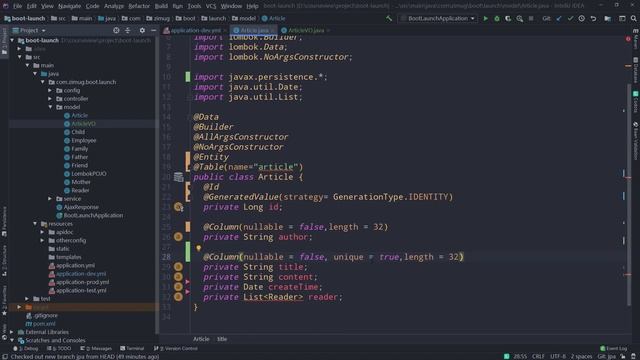Click the lightbulb intention icon above line 28
The width and height of the screenshot is (640, 360).
point(198,248)
